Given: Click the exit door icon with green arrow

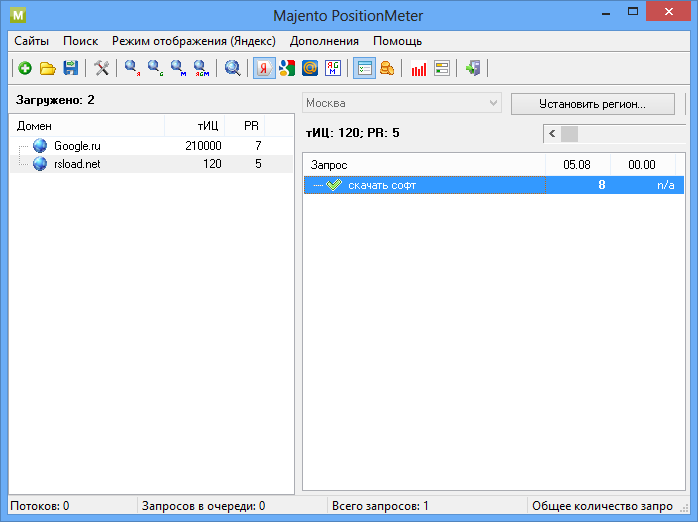Looking at the screenshot, I should tap(473, 68).
